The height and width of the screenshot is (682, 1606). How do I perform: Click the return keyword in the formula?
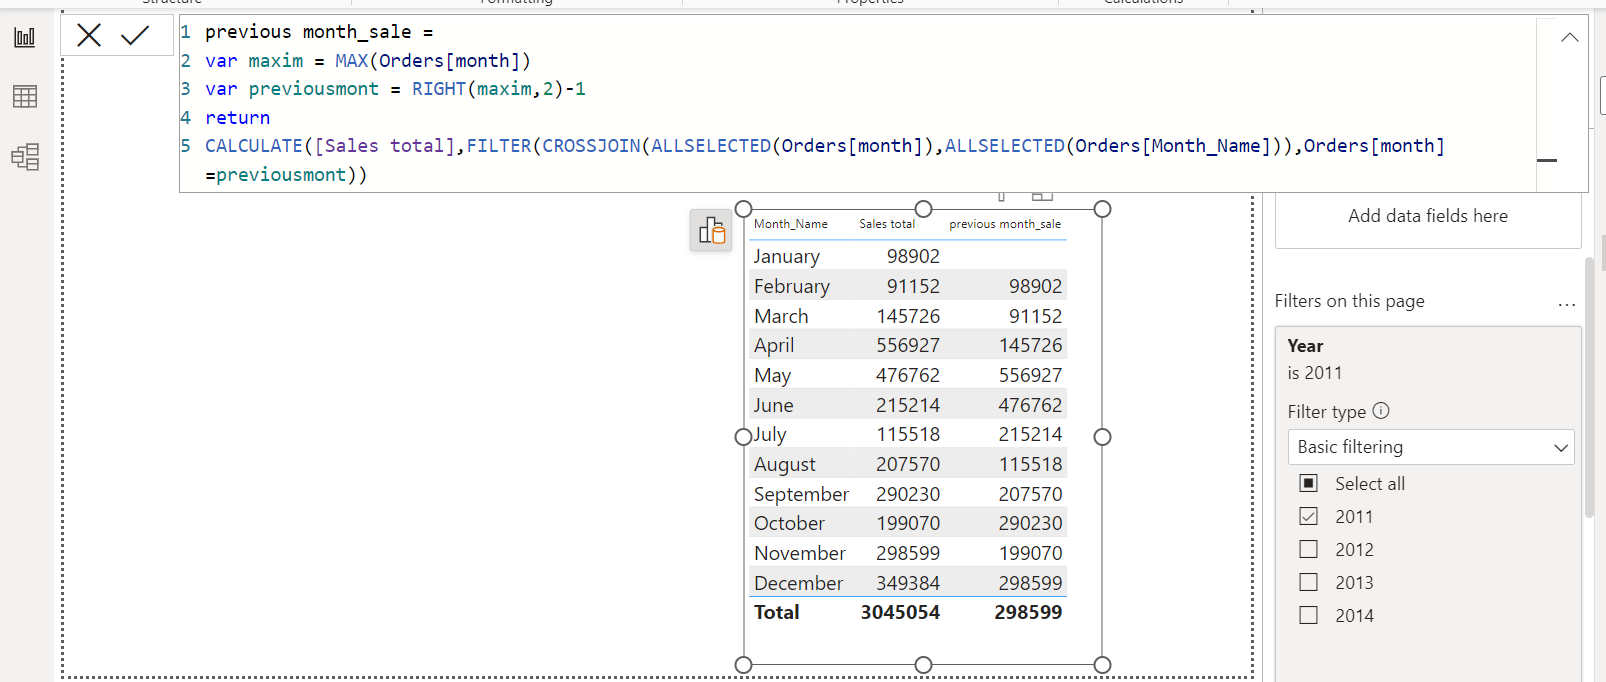pyautogui.click(x=237, y=118)
